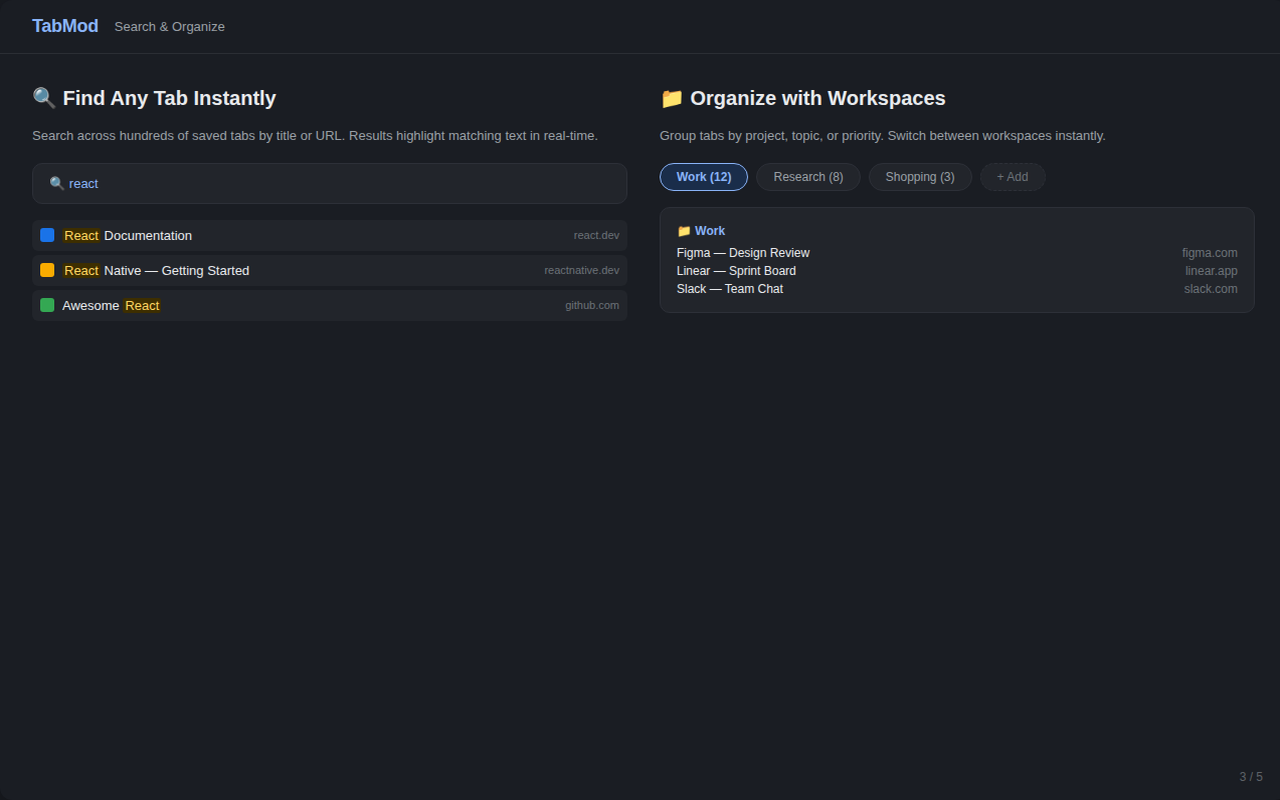The image size is (1280, 800).
Task: Open the React Native — Getting Started result
Action: [x=330, y=270]
